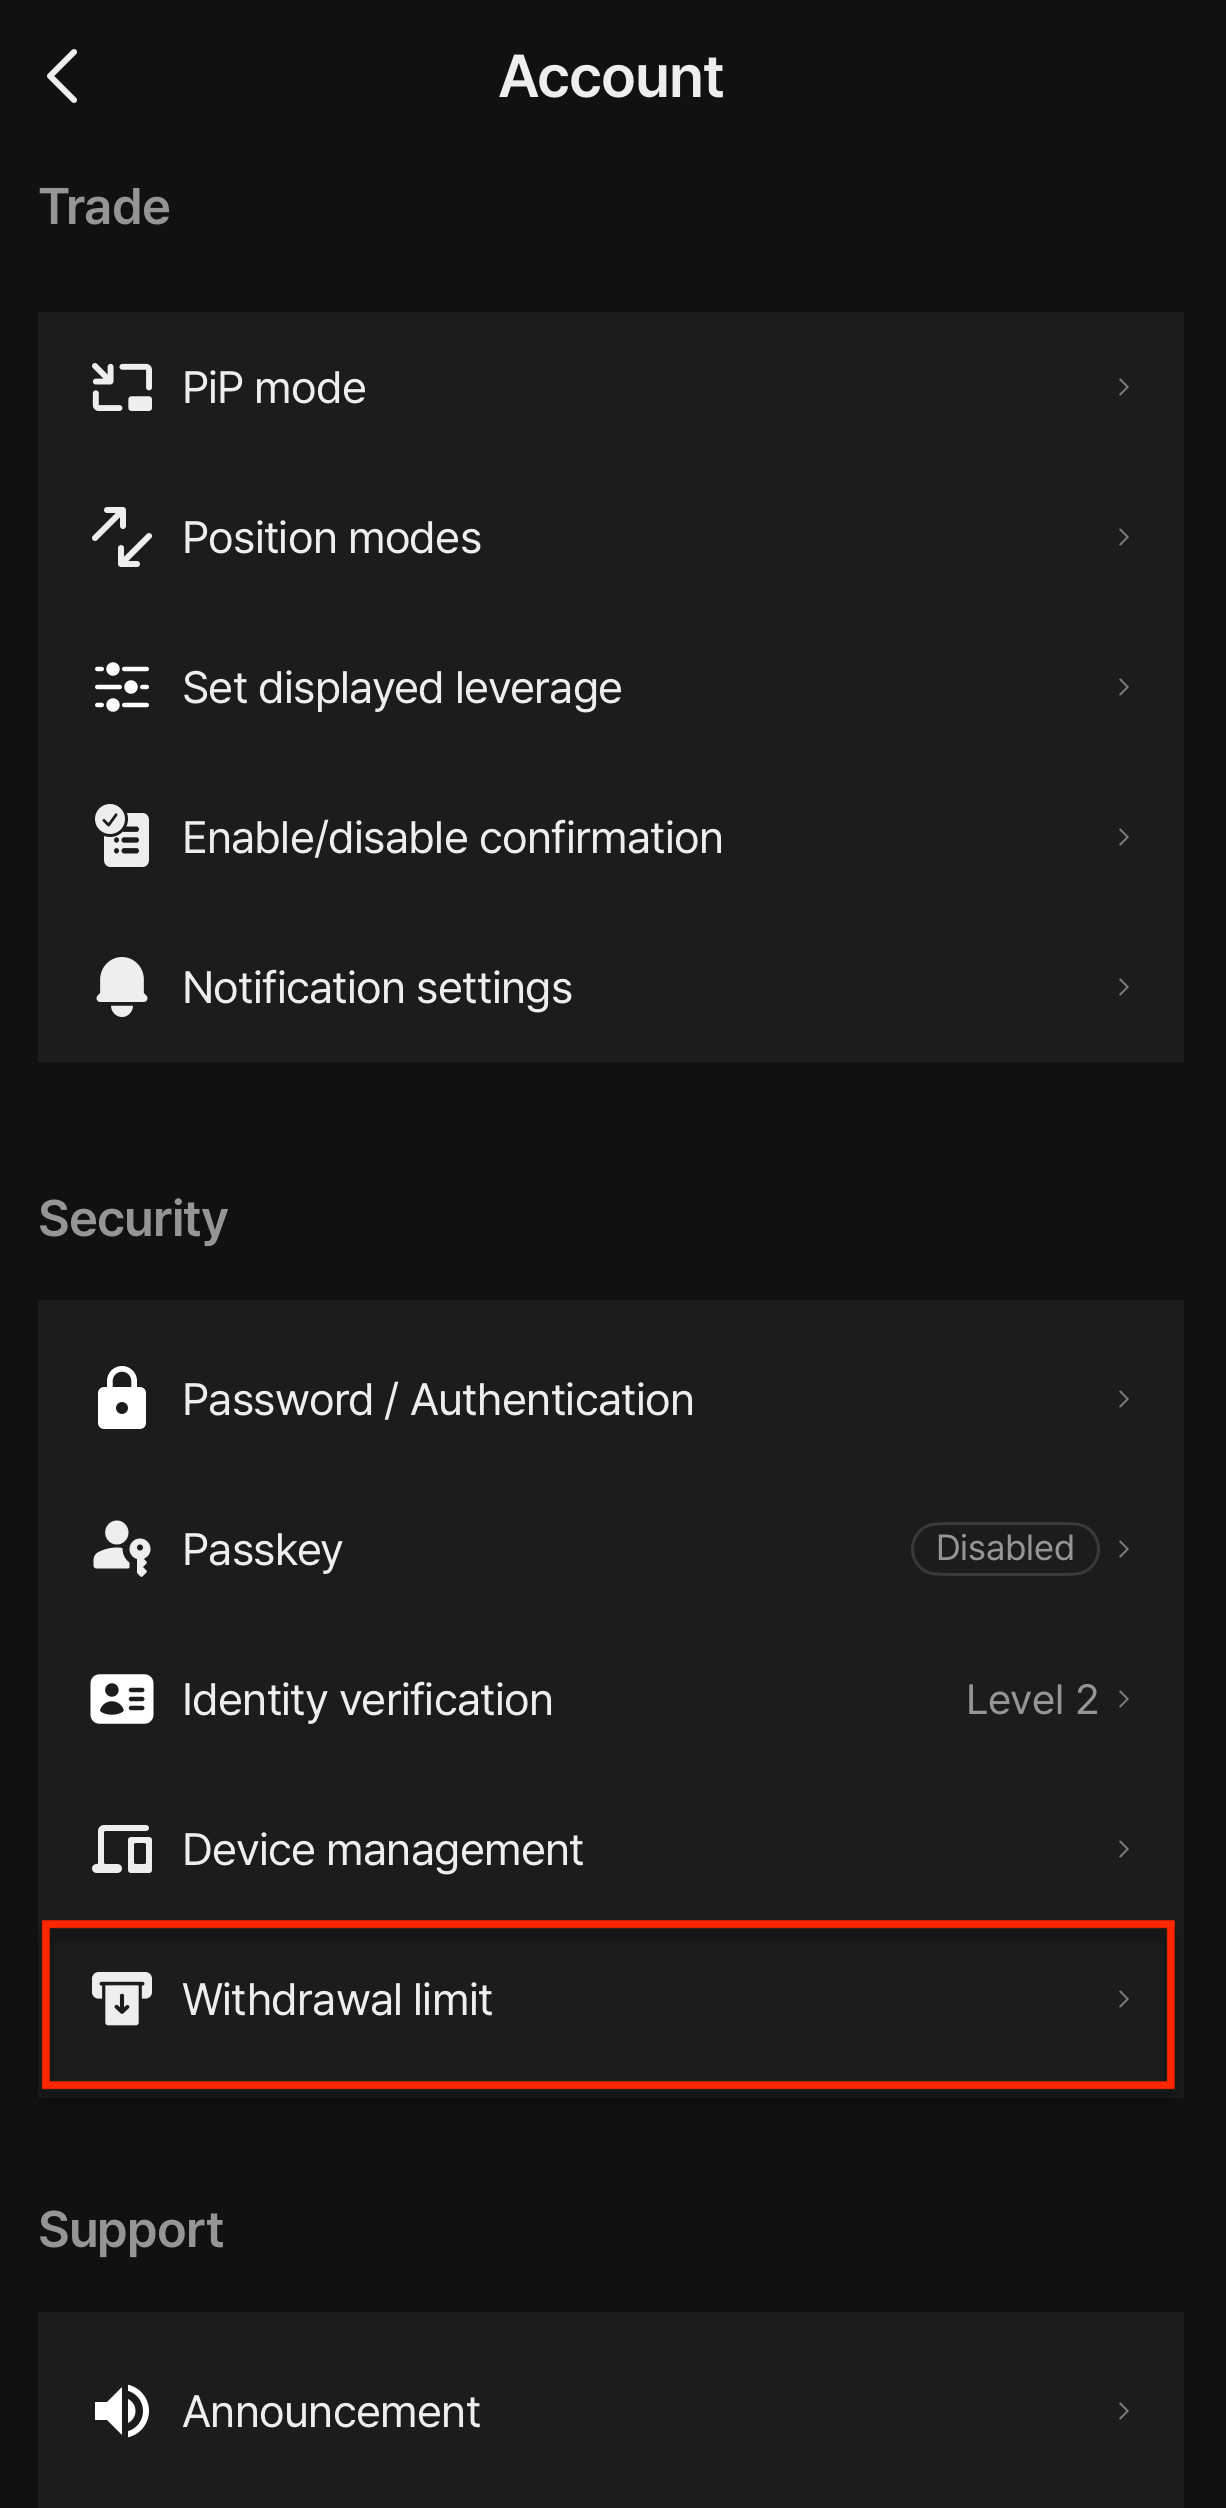Tap the Device management devices icon
Image resolution: width=1226 pixels, height=2508 pixels.
point(122,1849)
